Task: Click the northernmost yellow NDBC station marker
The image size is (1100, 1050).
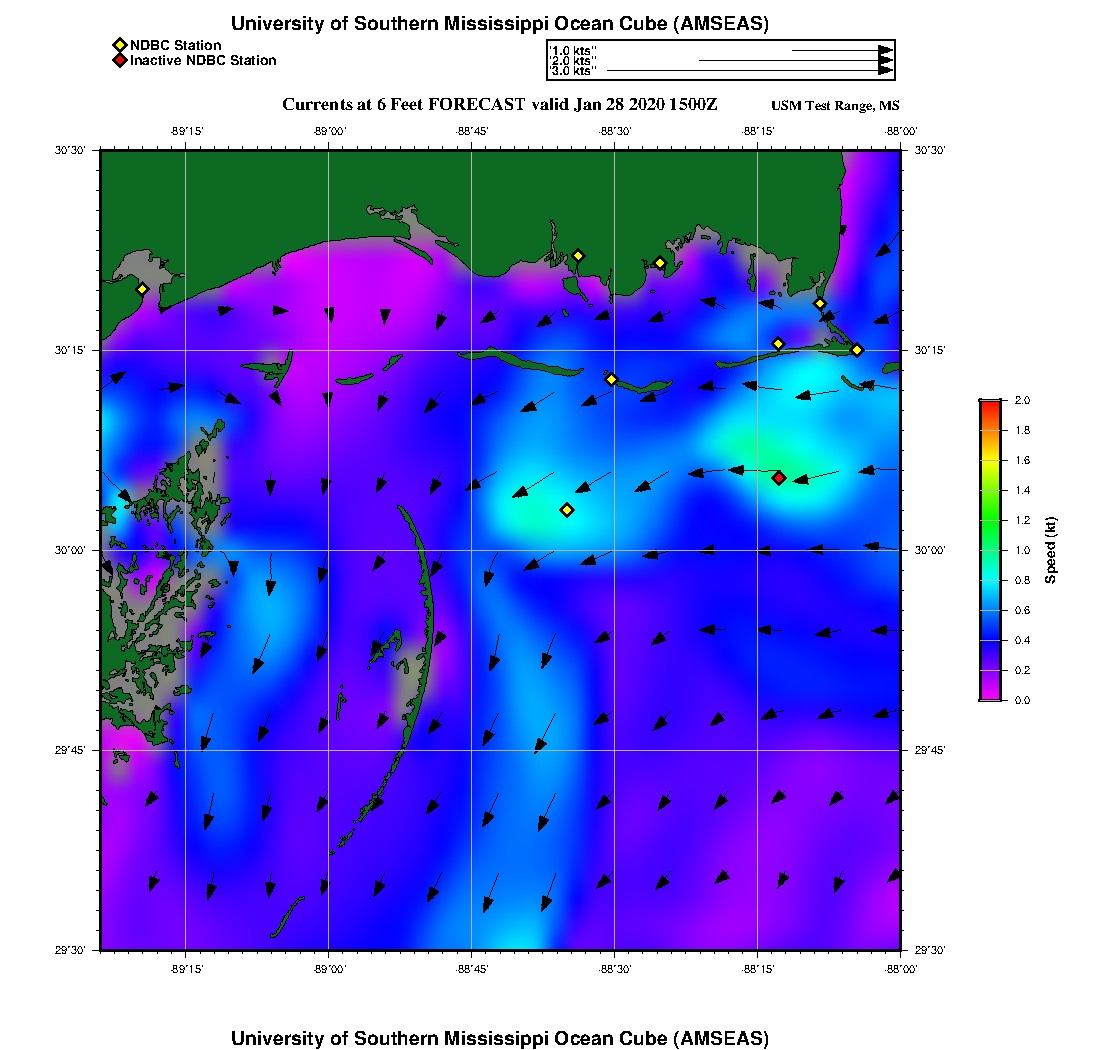Action: 578,256
